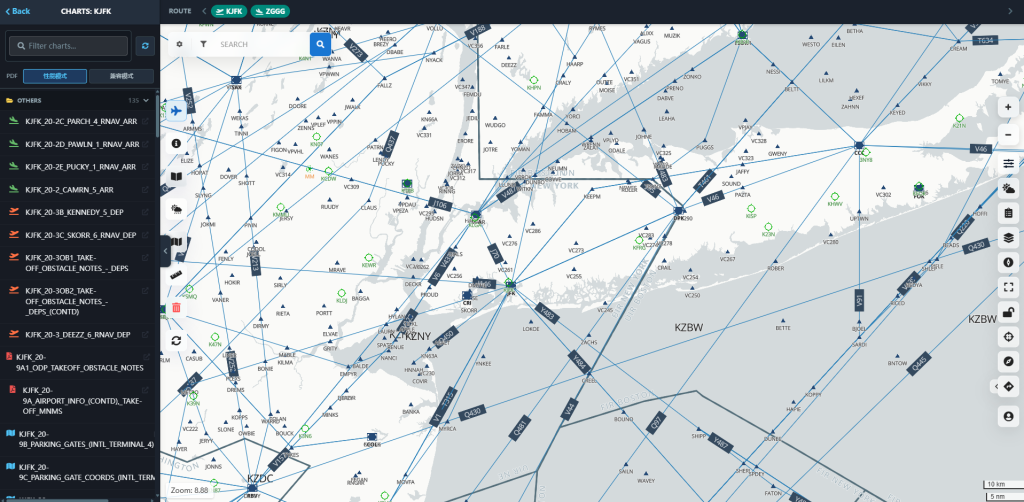Toggle the map lock padlock icon
This screenshot has height=502, width=1024.
point(1009,311)
